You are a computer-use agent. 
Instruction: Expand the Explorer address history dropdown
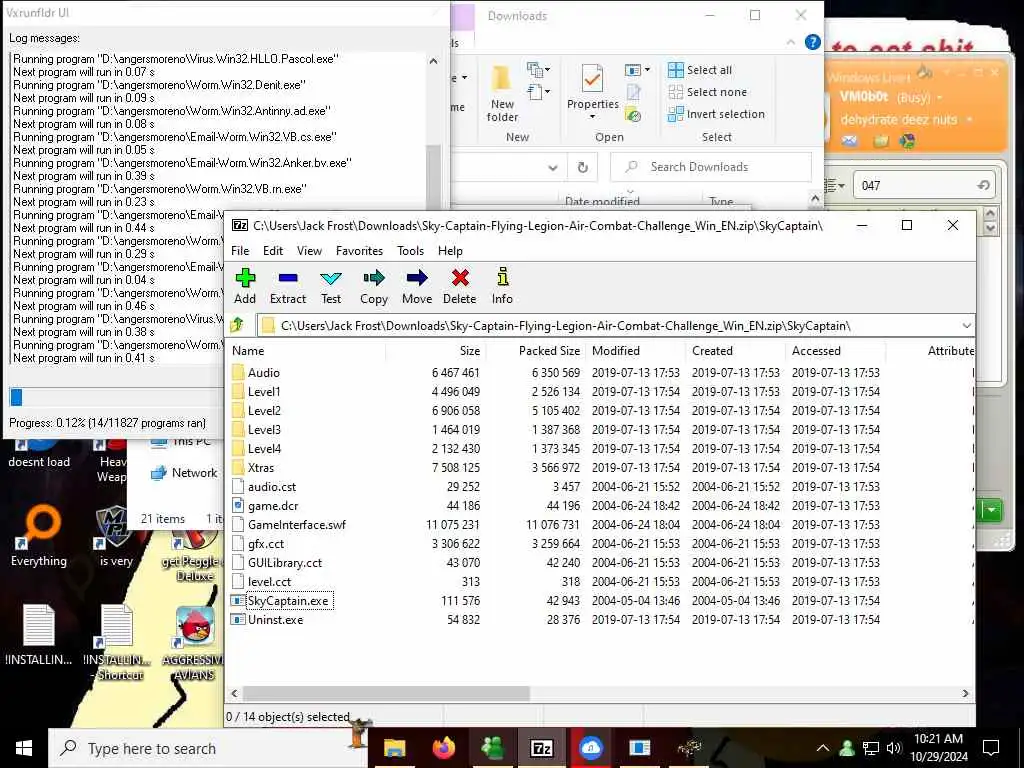552,167
